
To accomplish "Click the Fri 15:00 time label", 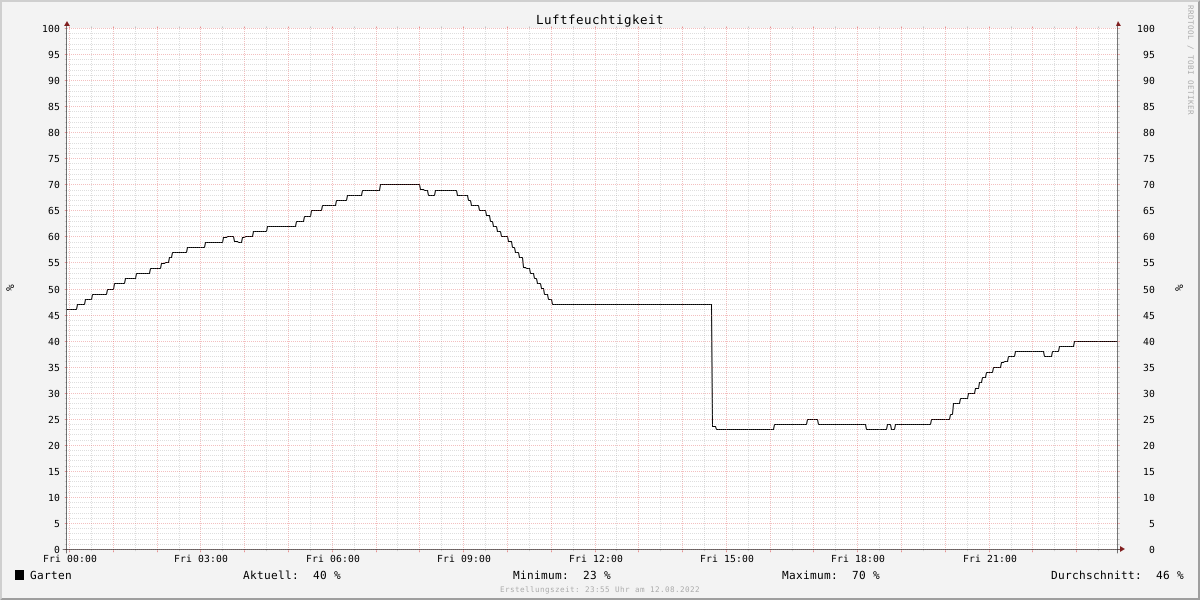I will (727, 559).
